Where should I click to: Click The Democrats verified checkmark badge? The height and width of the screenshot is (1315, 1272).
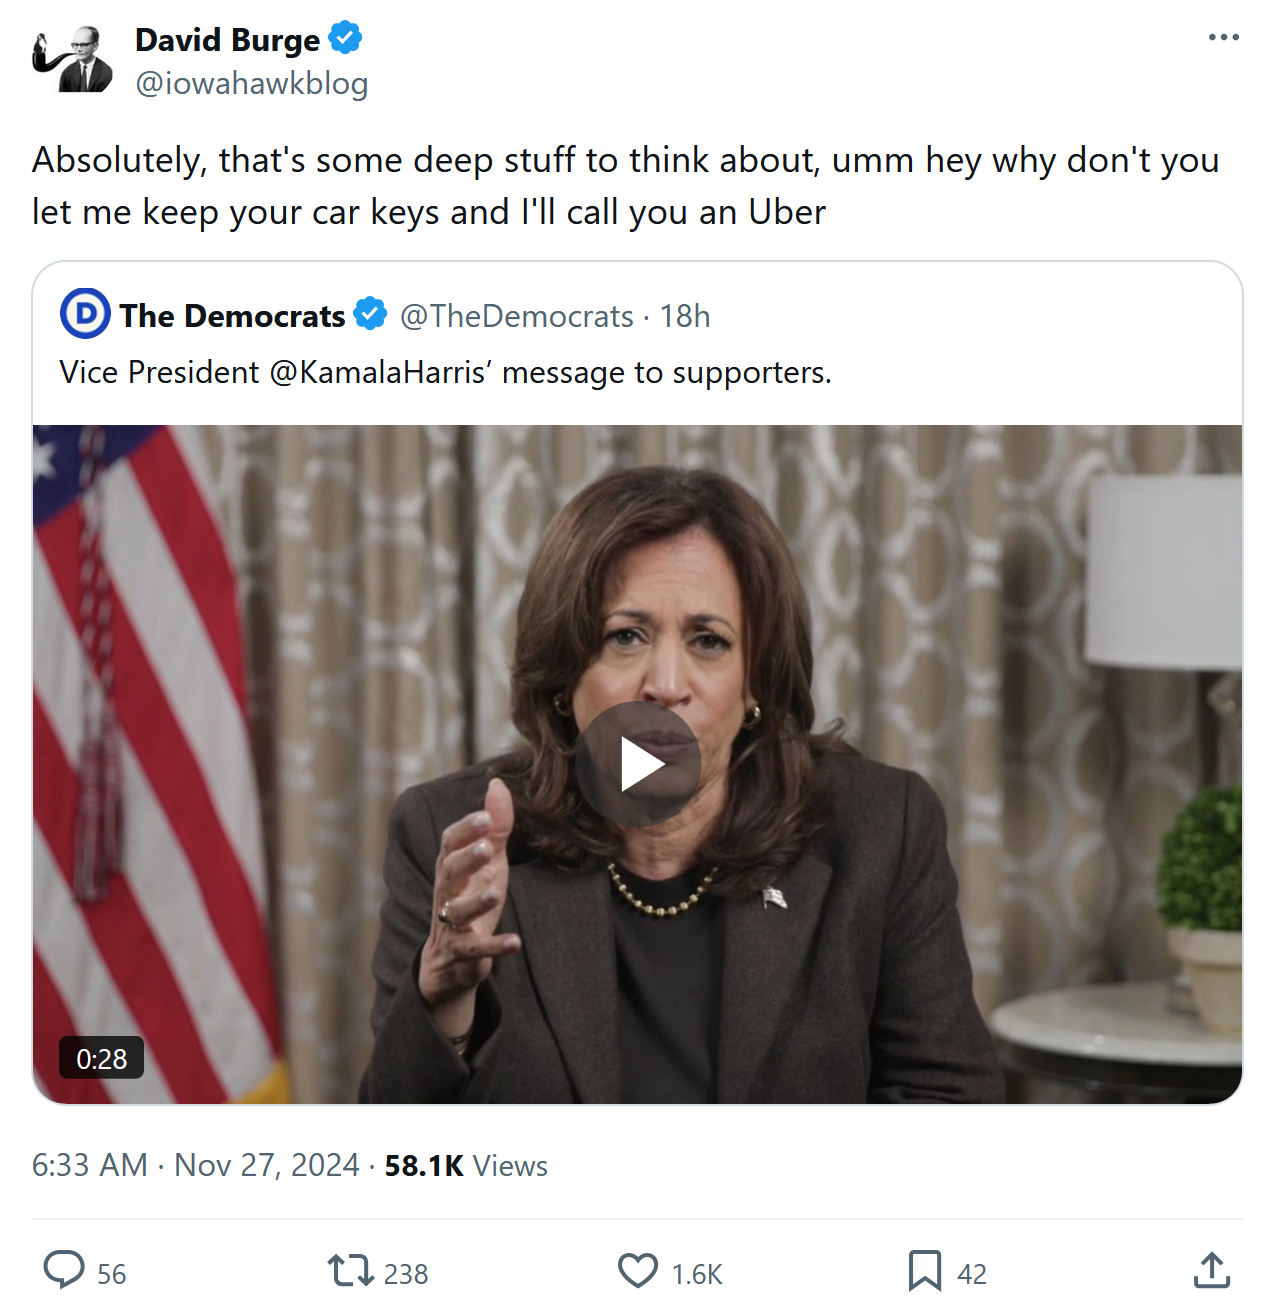click(x=370, y=314)
